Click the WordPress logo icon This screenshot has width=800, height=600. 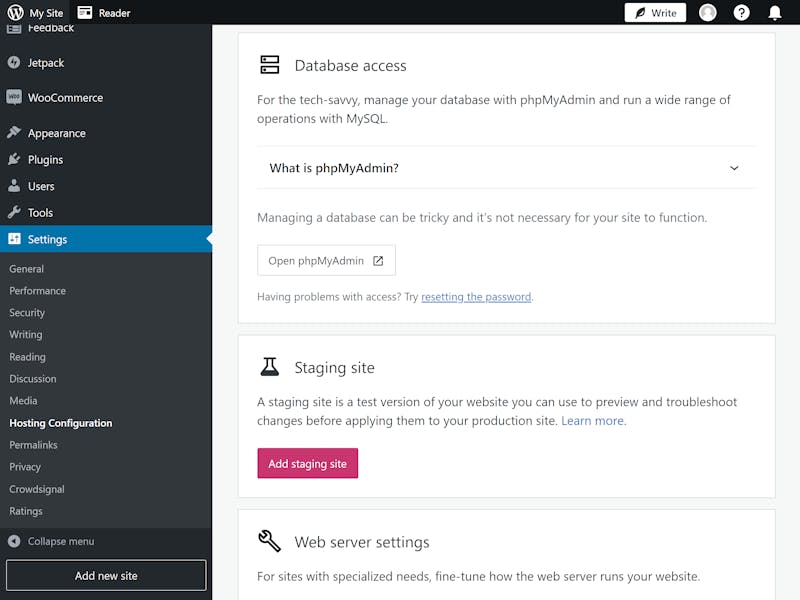click(15, 12)
